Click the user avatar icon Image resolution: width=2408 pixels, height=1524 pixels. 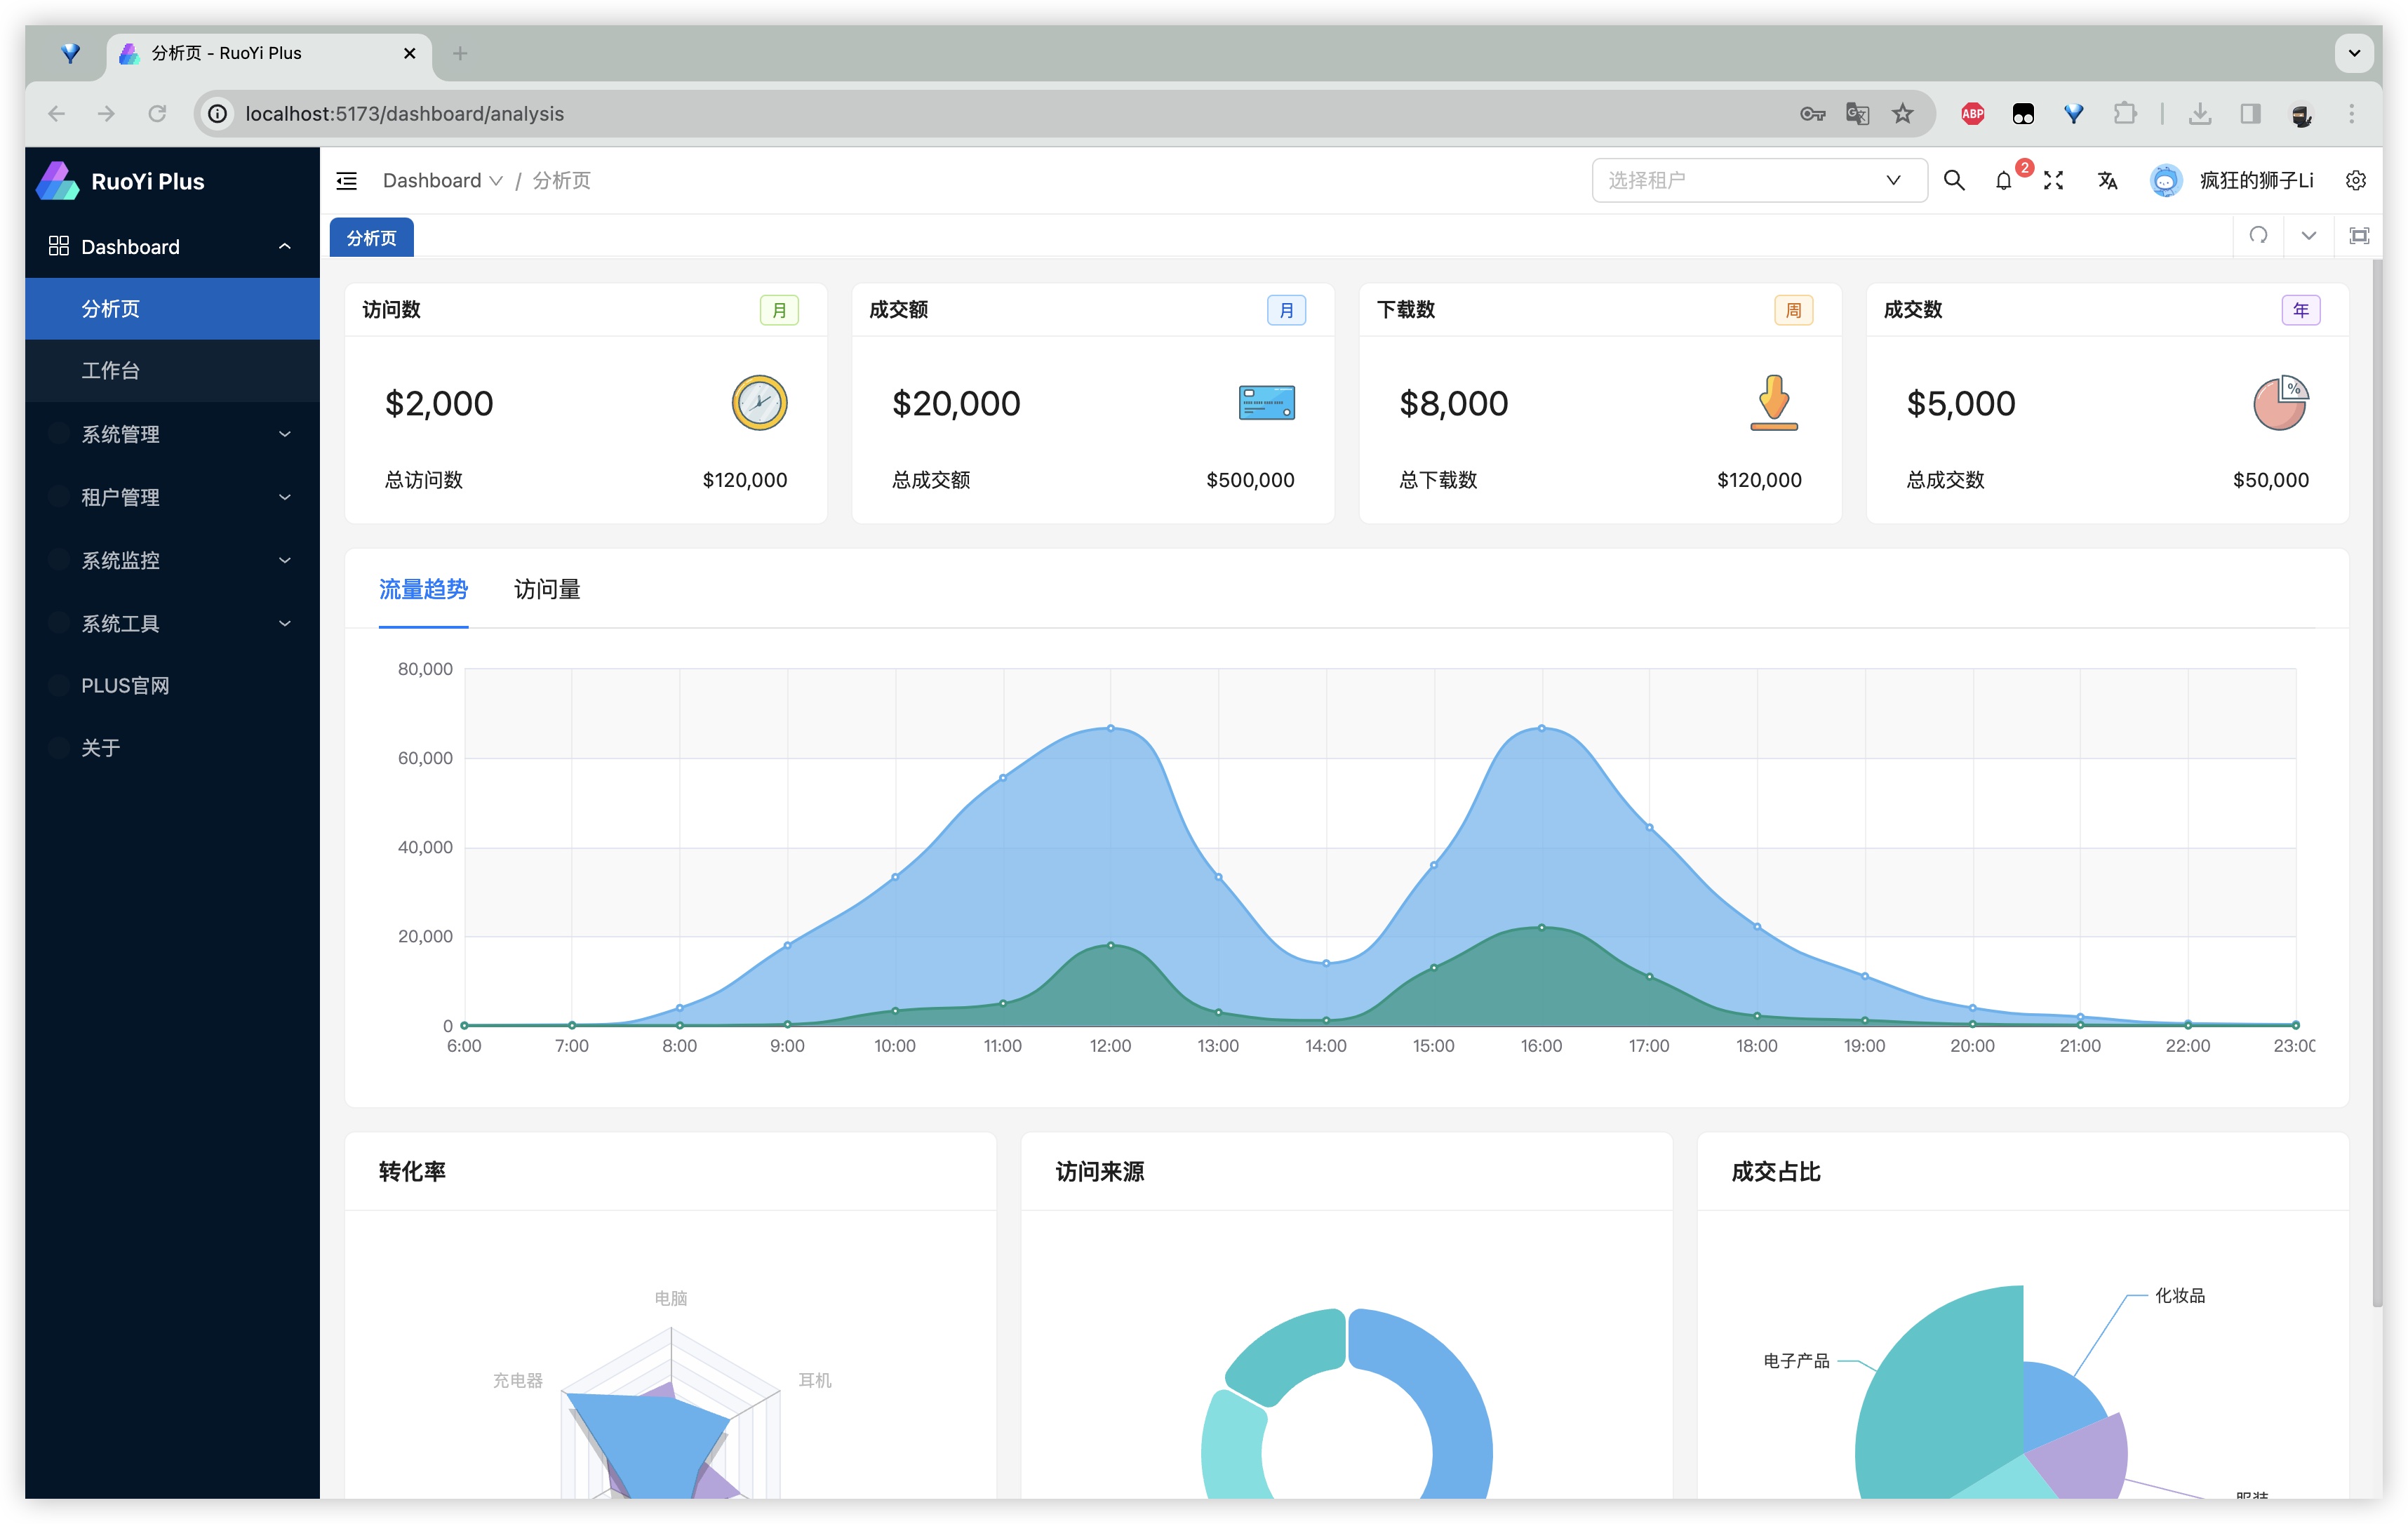click(x=2165, y=181)
